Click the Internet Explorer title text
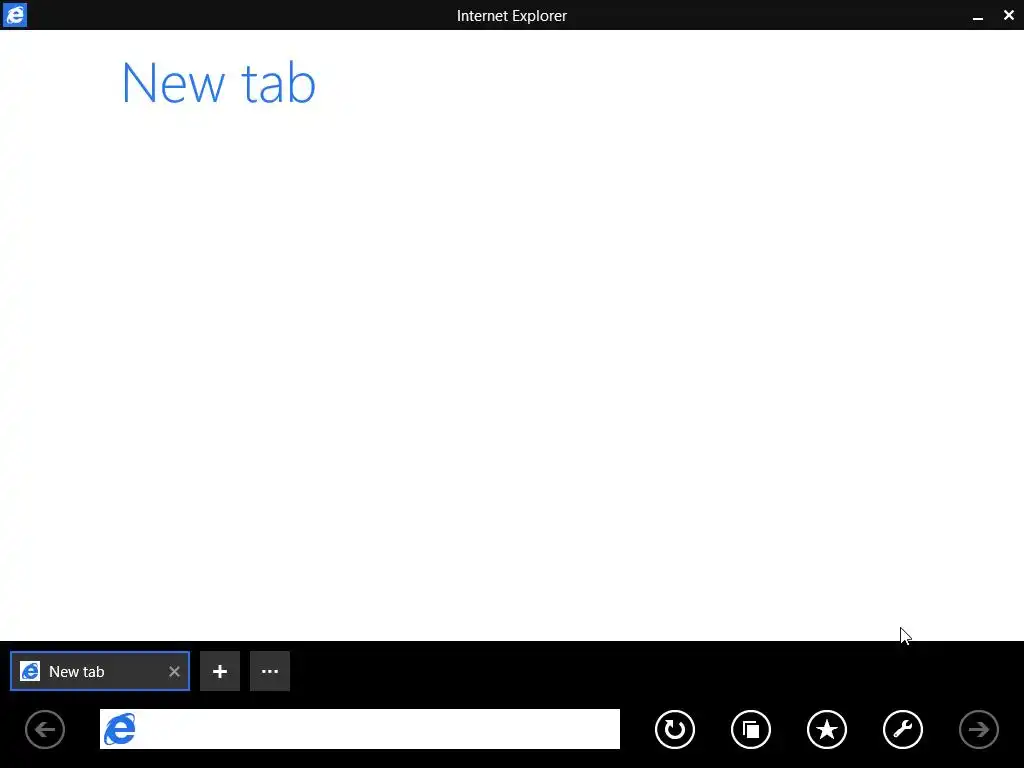 pos(512,16)
